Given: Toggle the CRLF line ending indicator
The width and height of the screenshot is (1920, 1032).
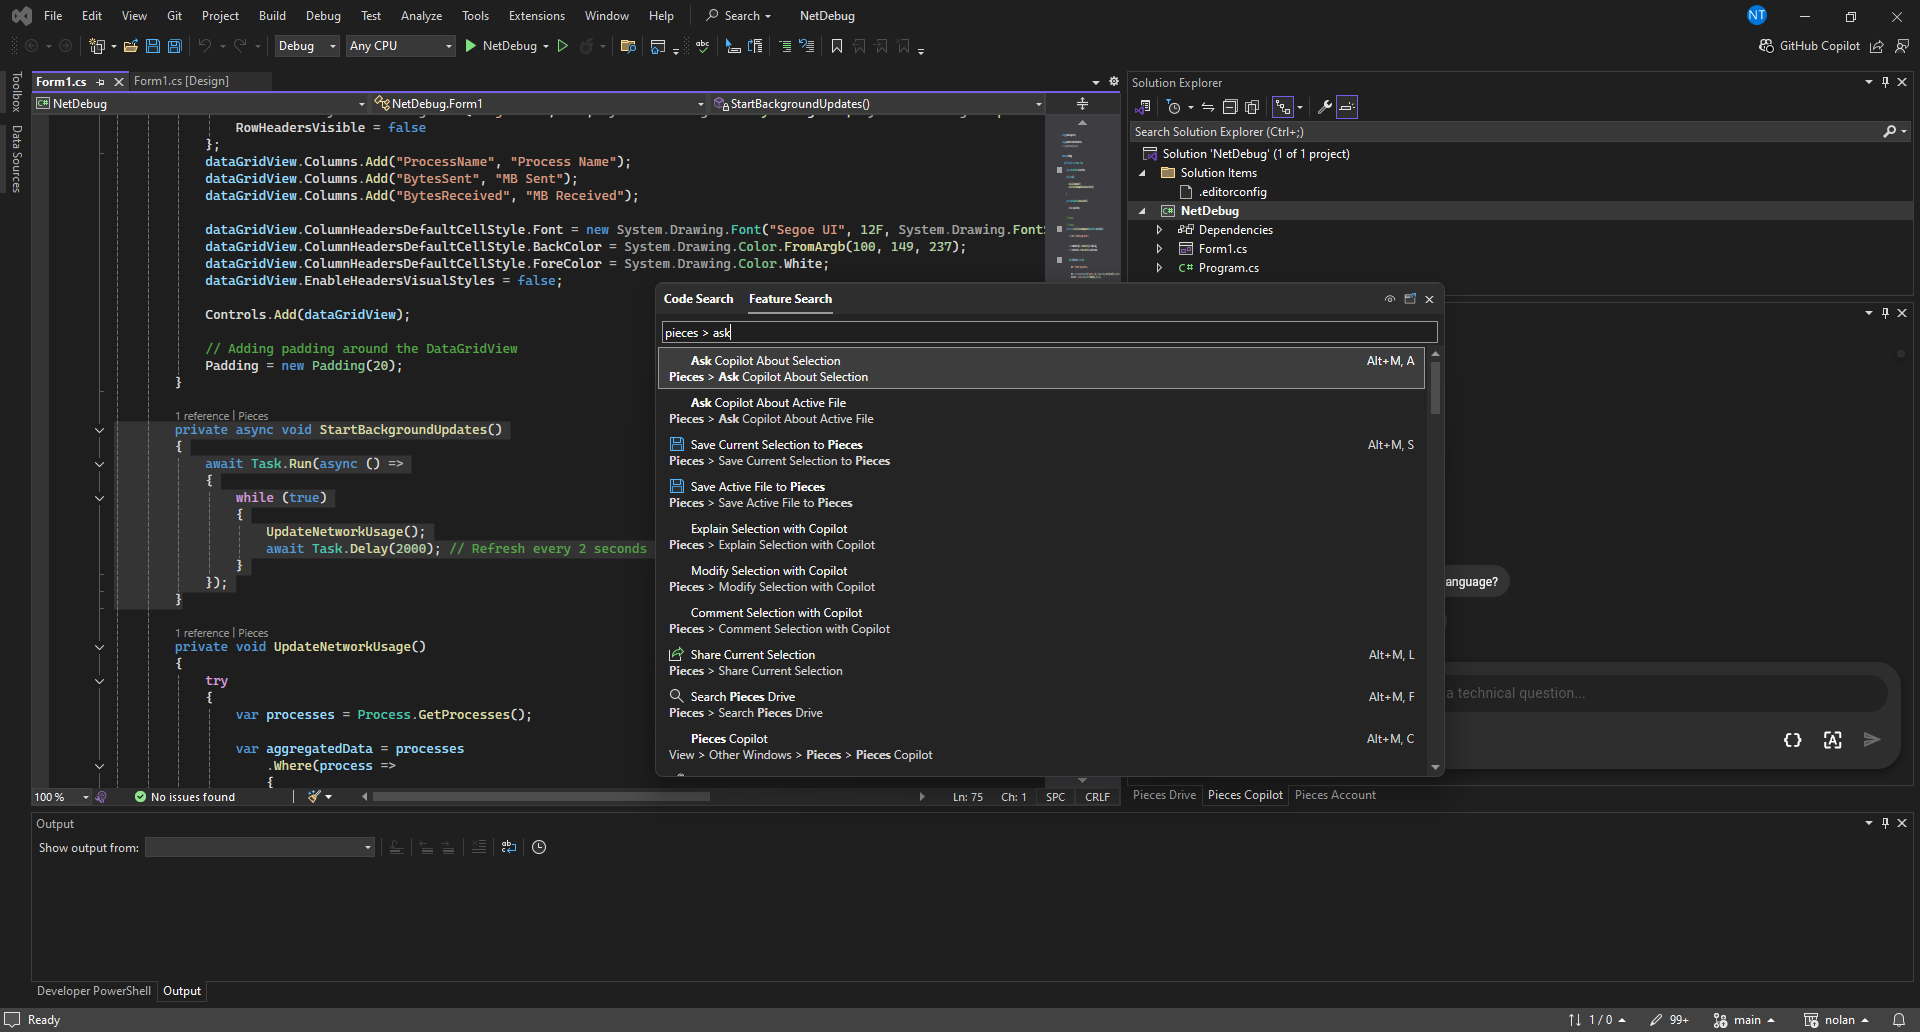Looking at the screenshot, I should pyautogui.click(x=1097, y=797).
